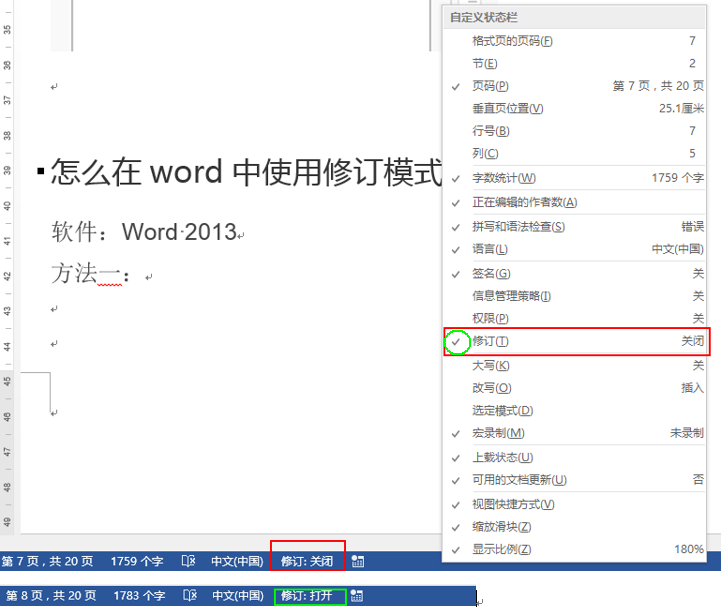Click 修订: 打开 status bar button

307,596
